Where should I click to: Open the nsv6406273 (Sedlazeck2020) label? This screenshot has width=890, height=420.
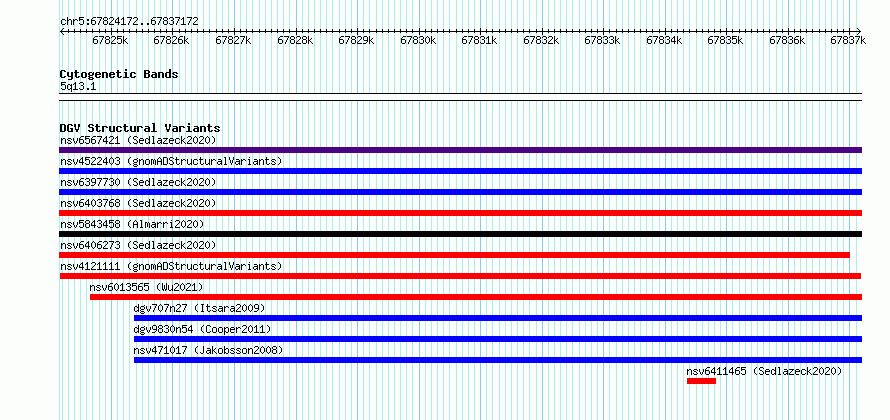click(138, 245)
